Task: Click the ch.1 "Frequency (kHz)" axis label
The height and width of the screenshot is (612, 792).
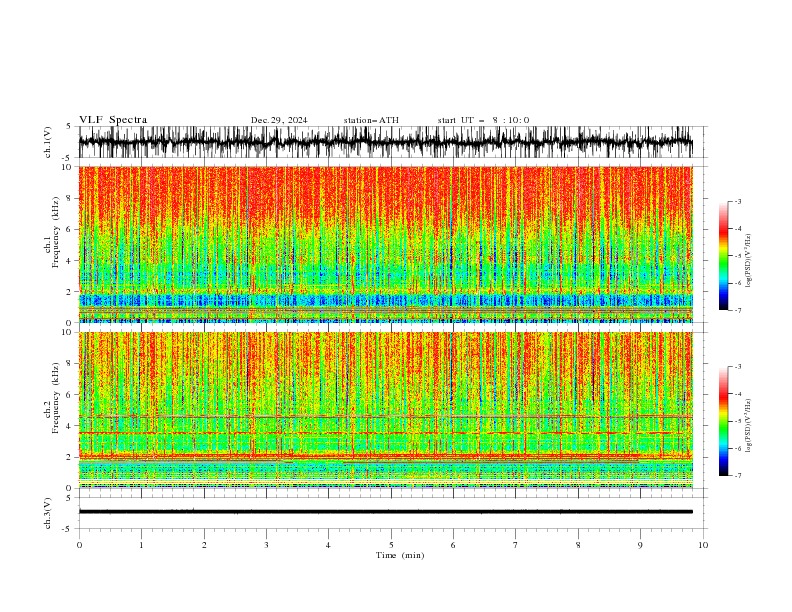Action: 56,232
